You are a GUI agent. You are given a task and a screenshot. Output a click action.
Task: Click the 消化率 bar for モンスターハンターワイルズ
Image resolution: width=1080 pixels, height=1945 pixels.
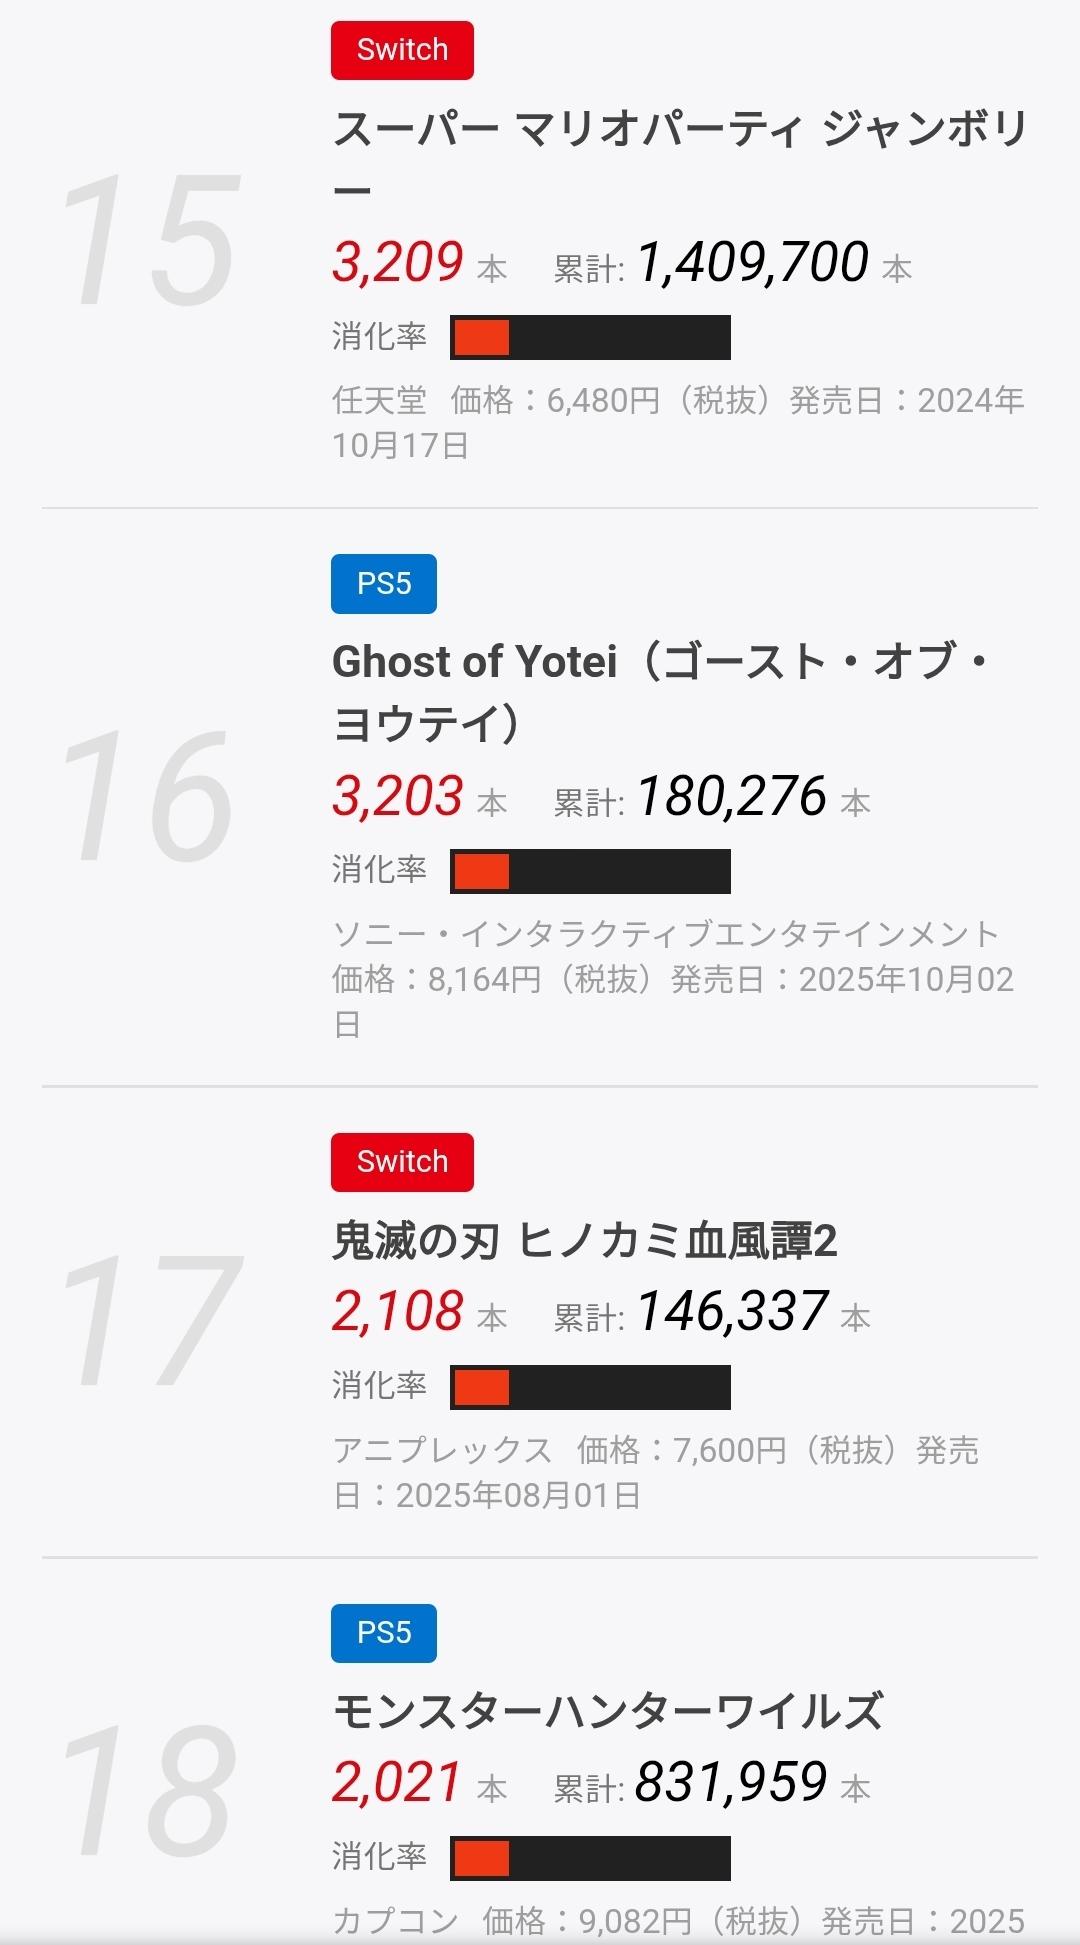pos(590,1858)
